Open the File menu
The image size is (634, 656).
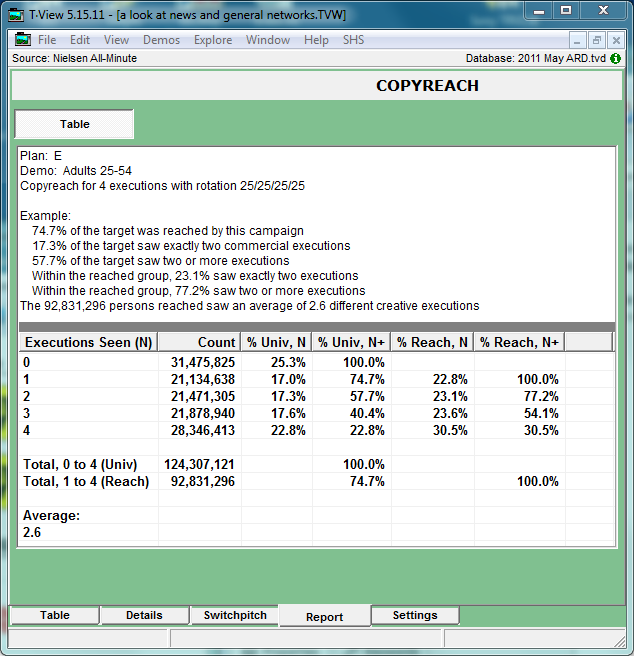coord(47,40)
